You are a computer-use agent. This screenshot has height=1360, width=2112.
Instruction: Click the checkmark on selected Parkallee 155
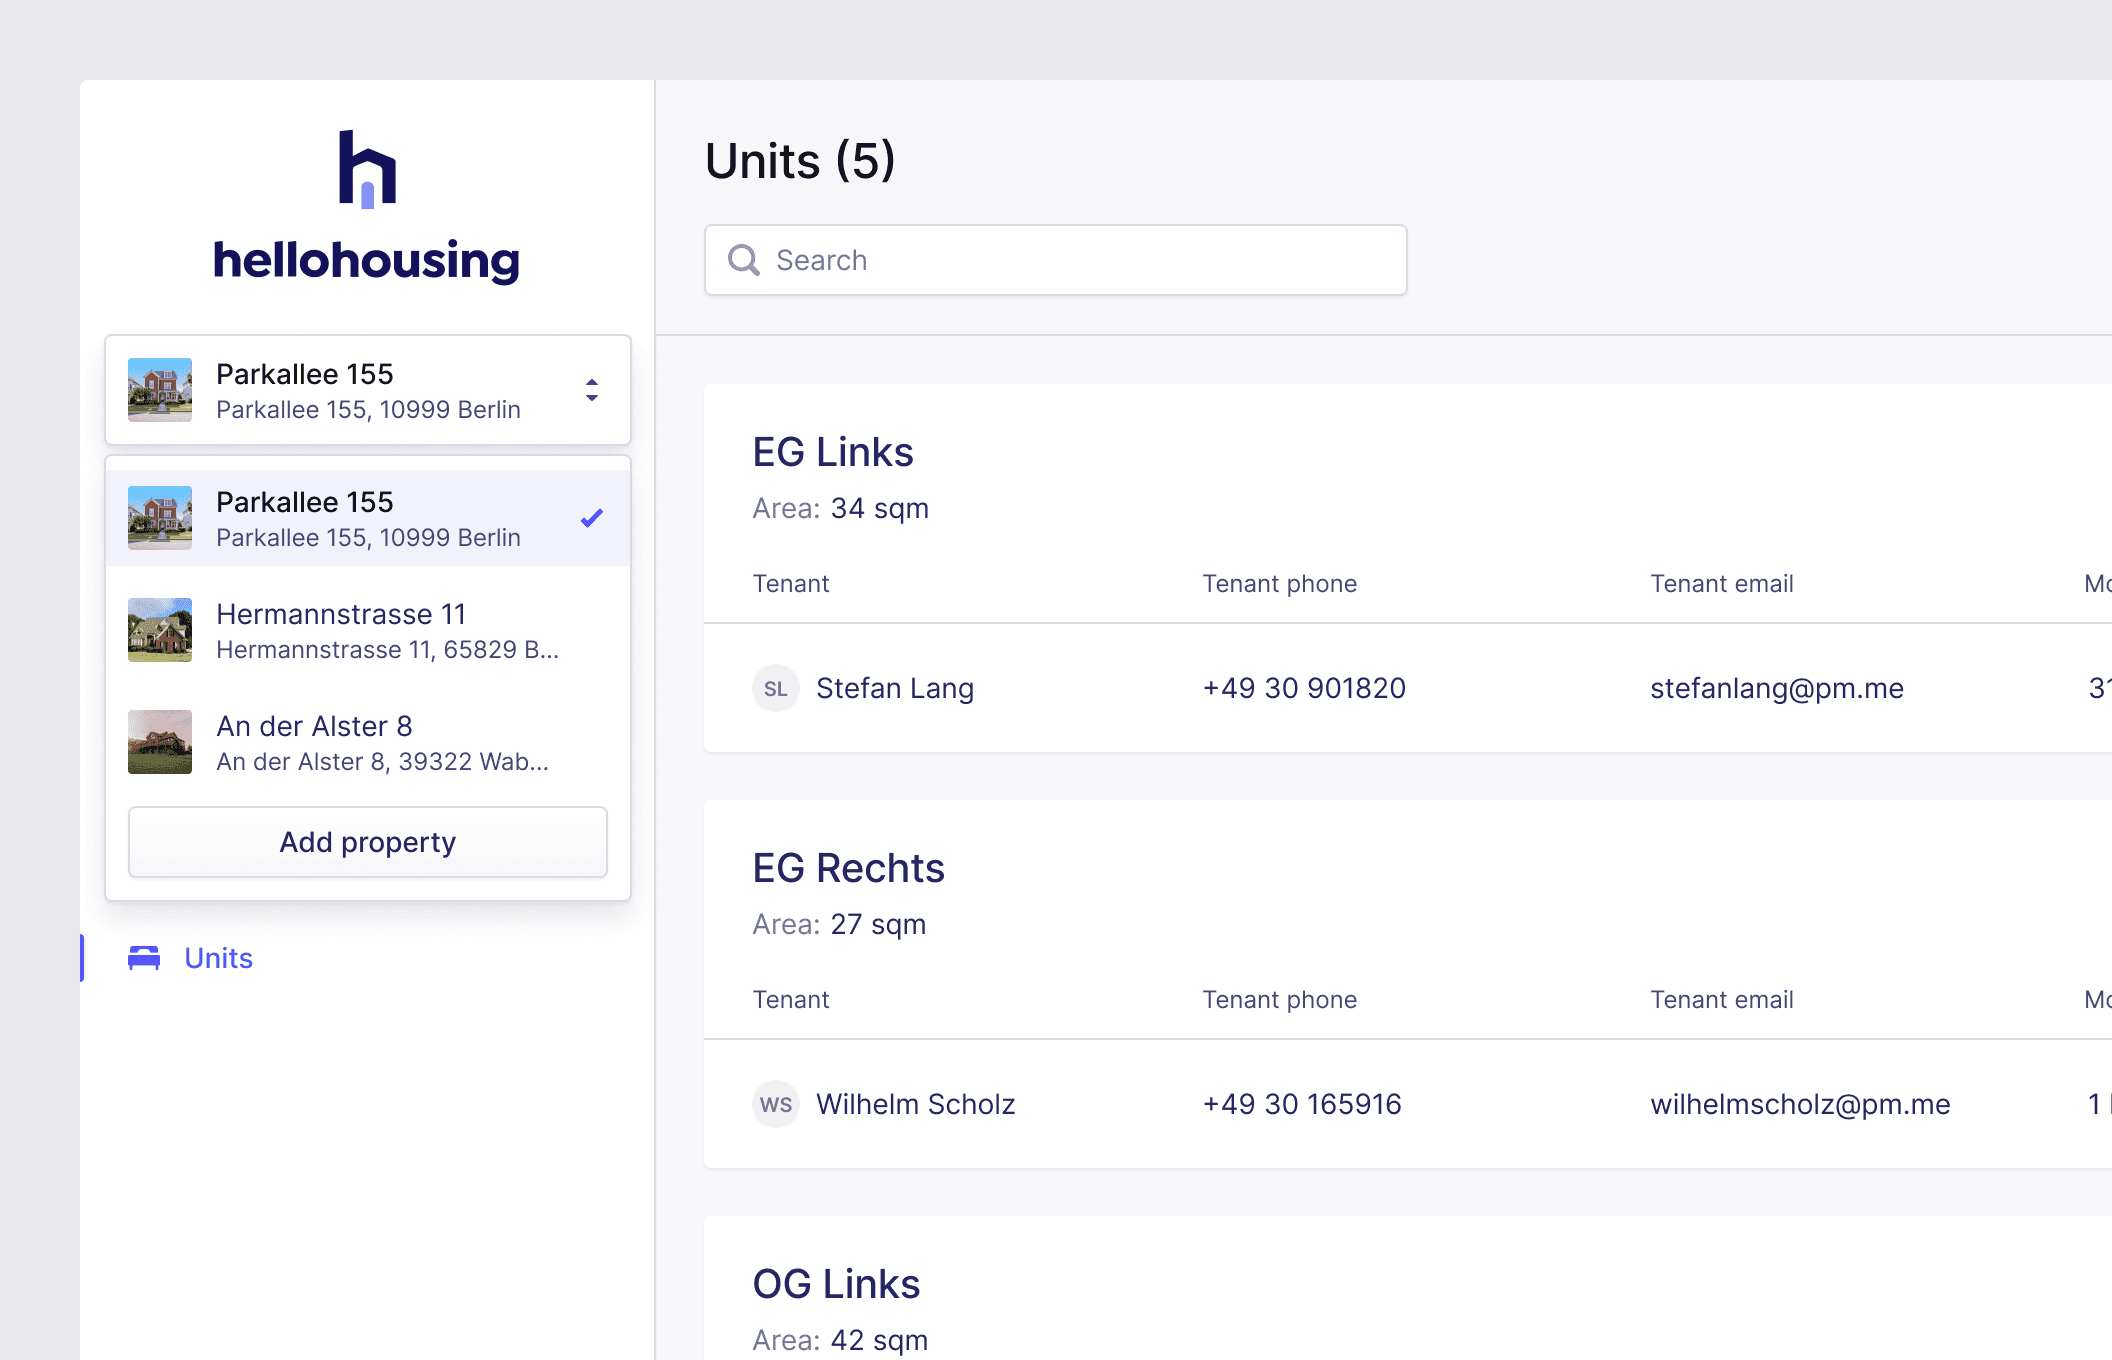click(x=592, y=518)
